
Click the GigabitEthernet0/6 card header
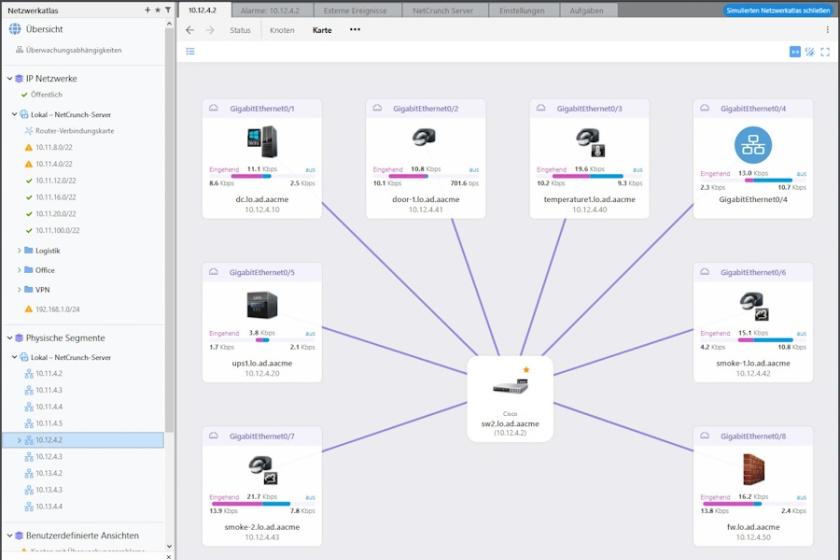[x=753, y=272]
